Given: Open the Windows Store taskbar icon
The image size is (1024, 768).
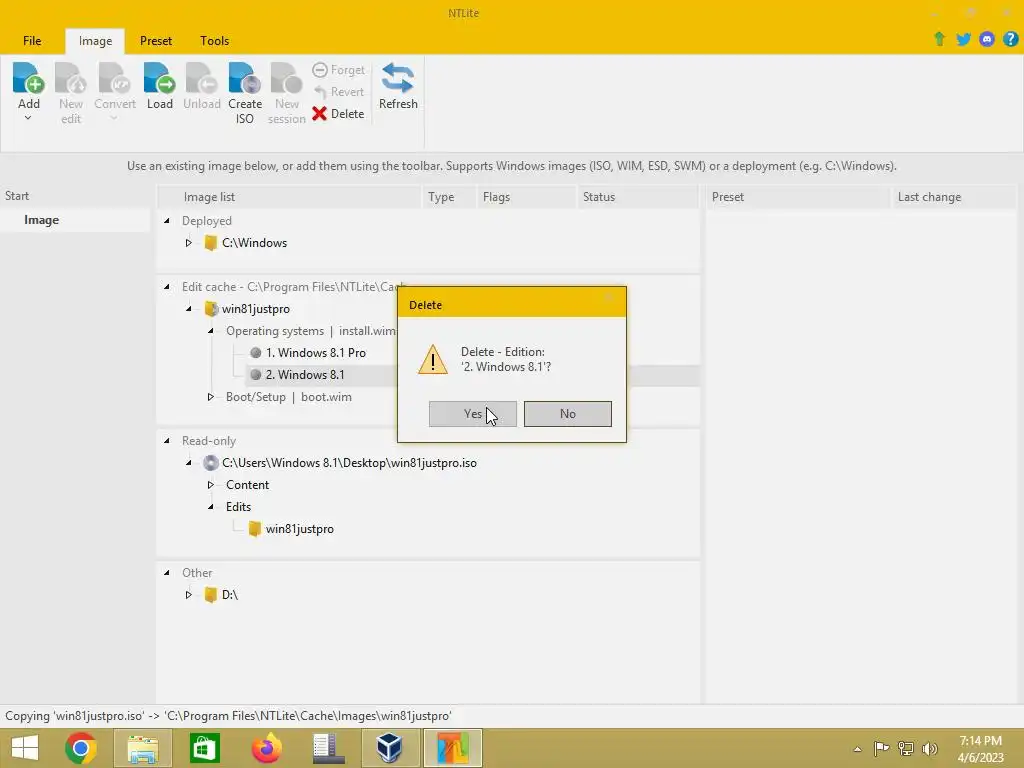Looking at the screenshot, I should pyautogui.click(x=204, y=748).
